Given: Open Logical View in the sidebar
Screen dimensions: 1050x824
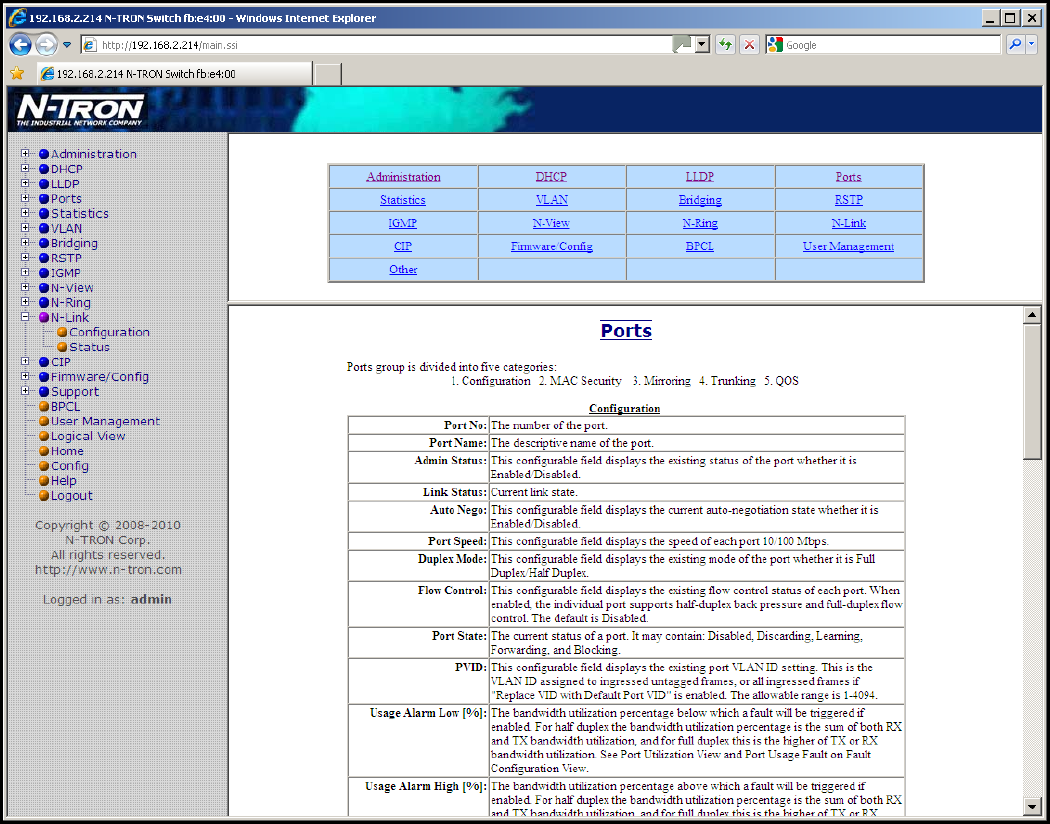Looking at the screenshot, I should 88,436.
